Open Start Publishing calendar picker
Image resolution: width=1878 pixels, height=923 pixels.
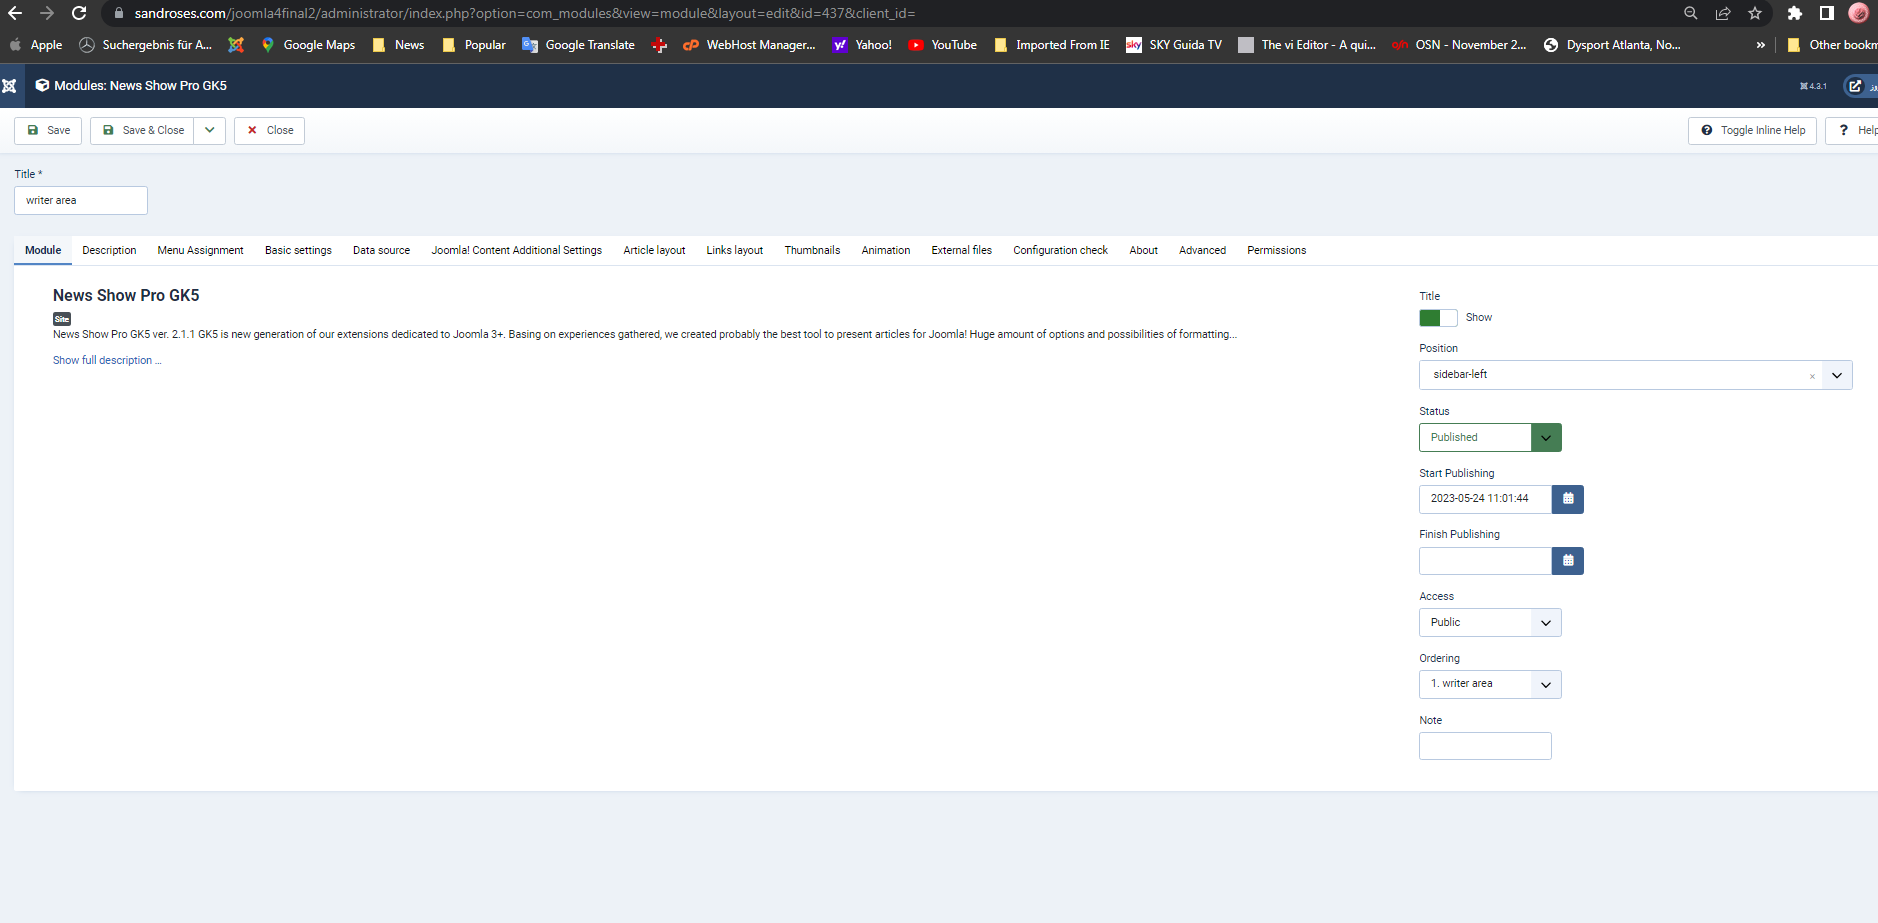coord(1568,499)
